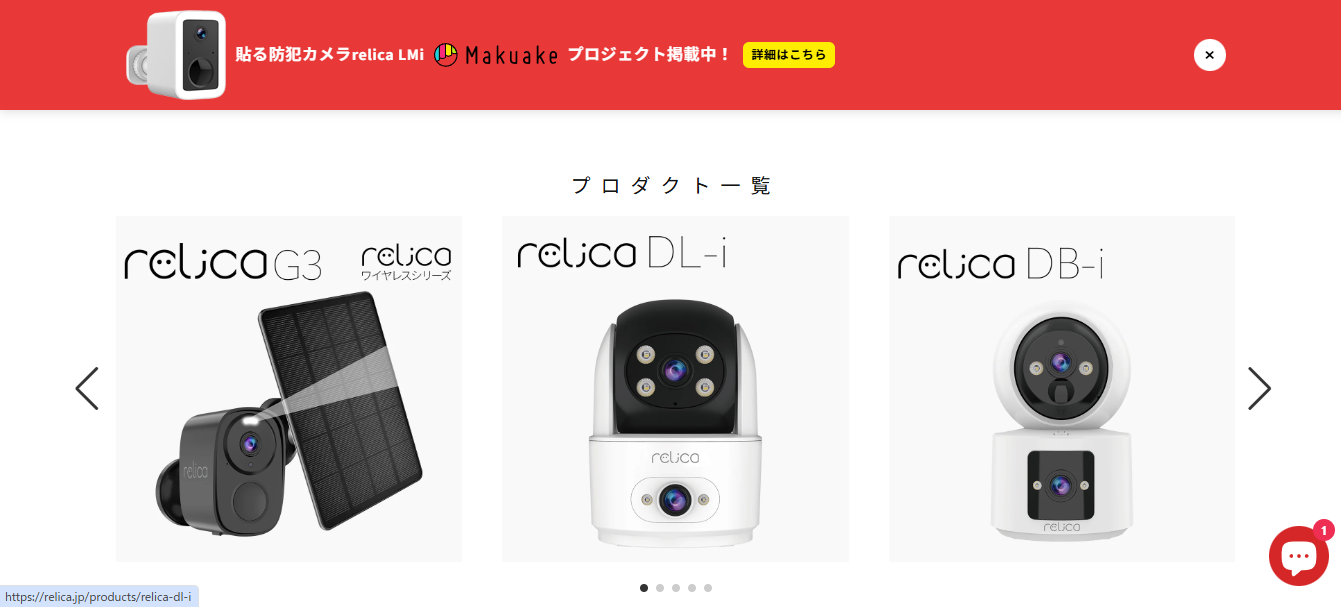Click the 貼る防犯カメラrelica LMi banner text

(x=330, y=55)
